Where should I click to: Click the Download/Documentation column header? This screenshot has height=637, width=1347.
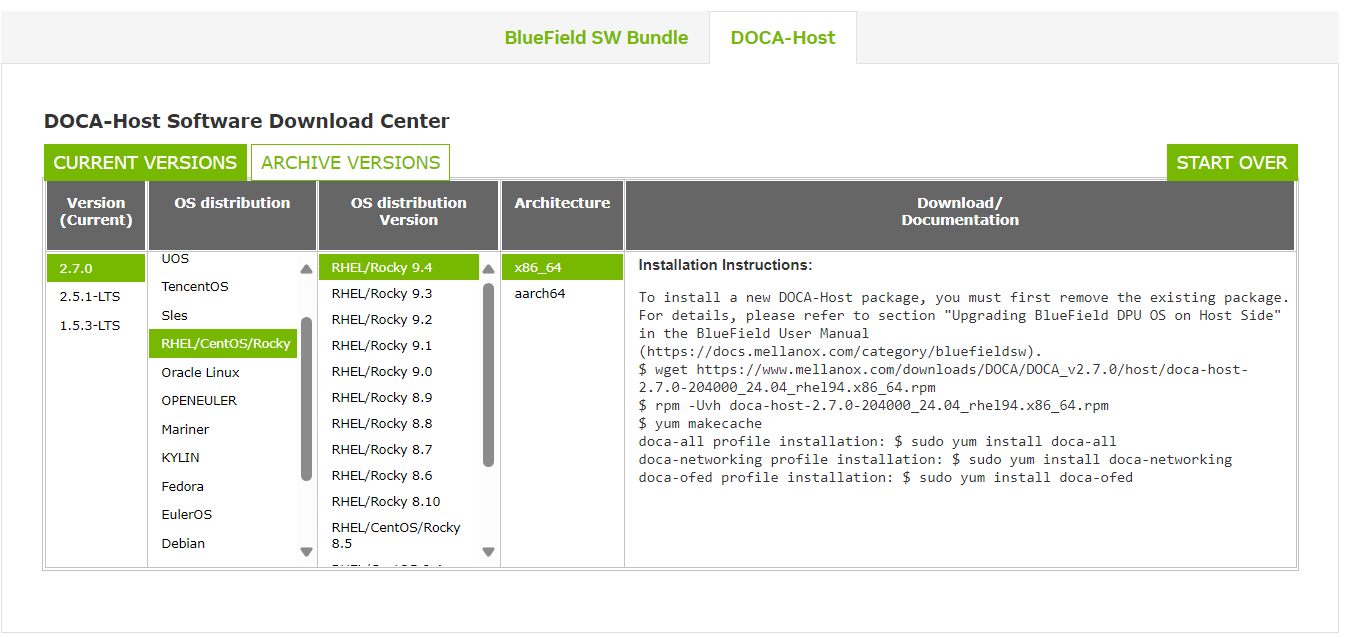pyautogui.click(x=960, y=215)
